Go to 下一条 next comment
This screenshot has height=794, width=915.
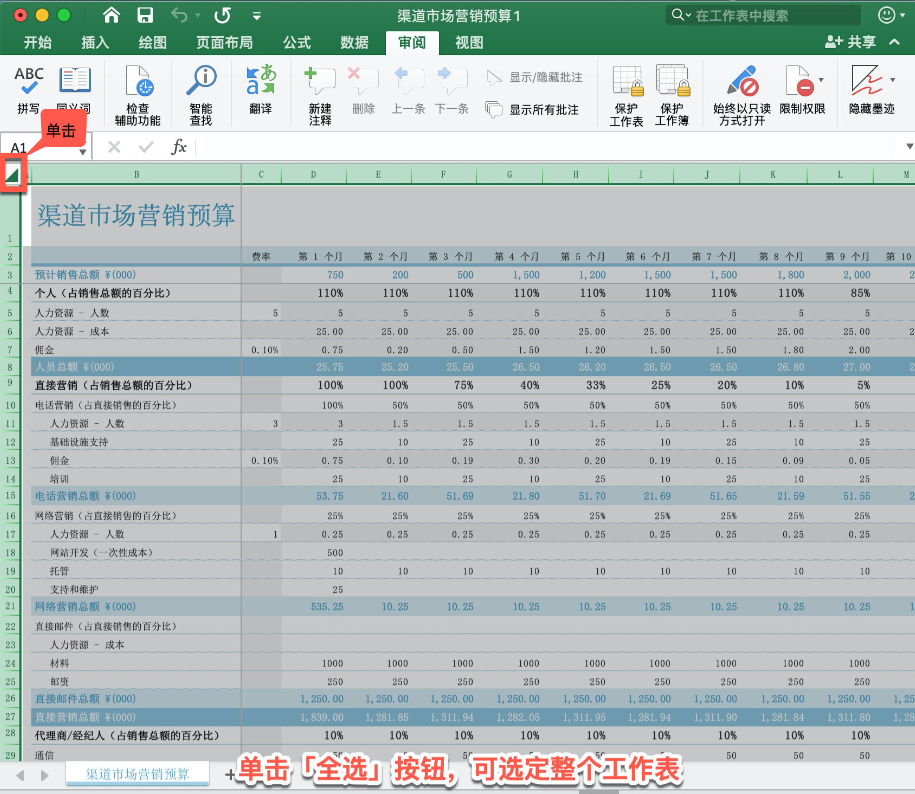tap(452, 90)
